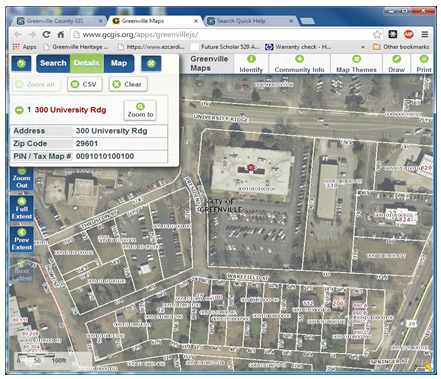Screen dimensions: 441x379
Task: Expand hidden bookmarks chevron
Action: (363, 47)
